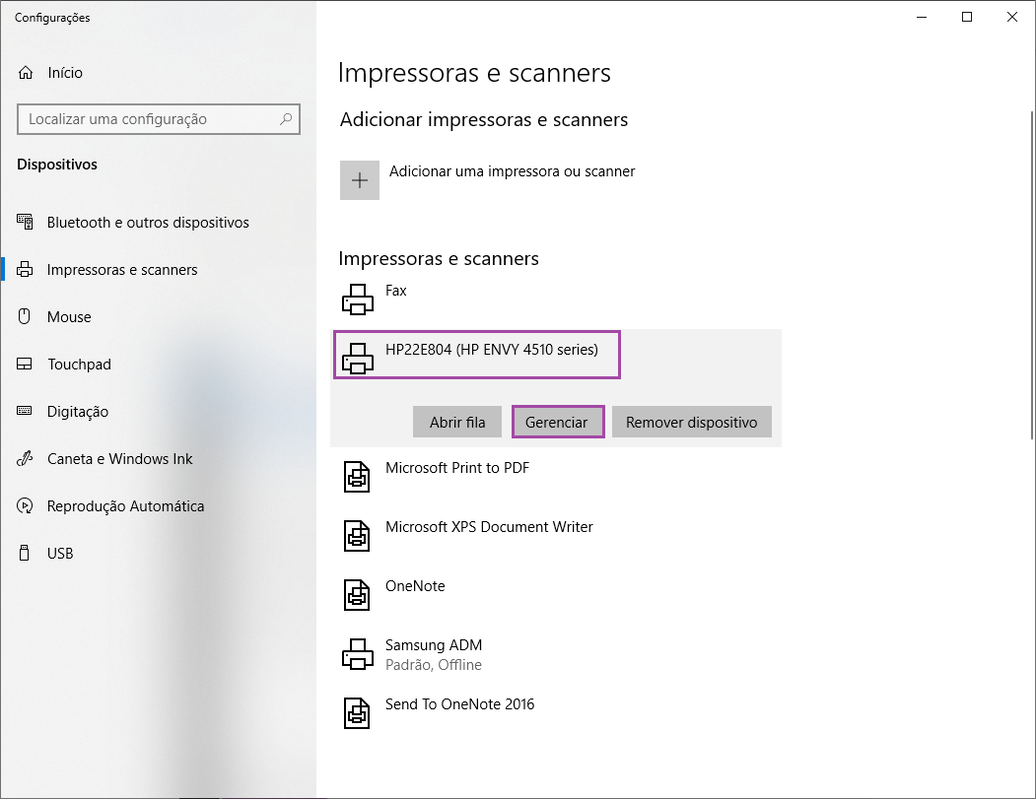Click the Samsung ADM printer icon
This screenshot has width=1036, height=799.
point(357,654)
